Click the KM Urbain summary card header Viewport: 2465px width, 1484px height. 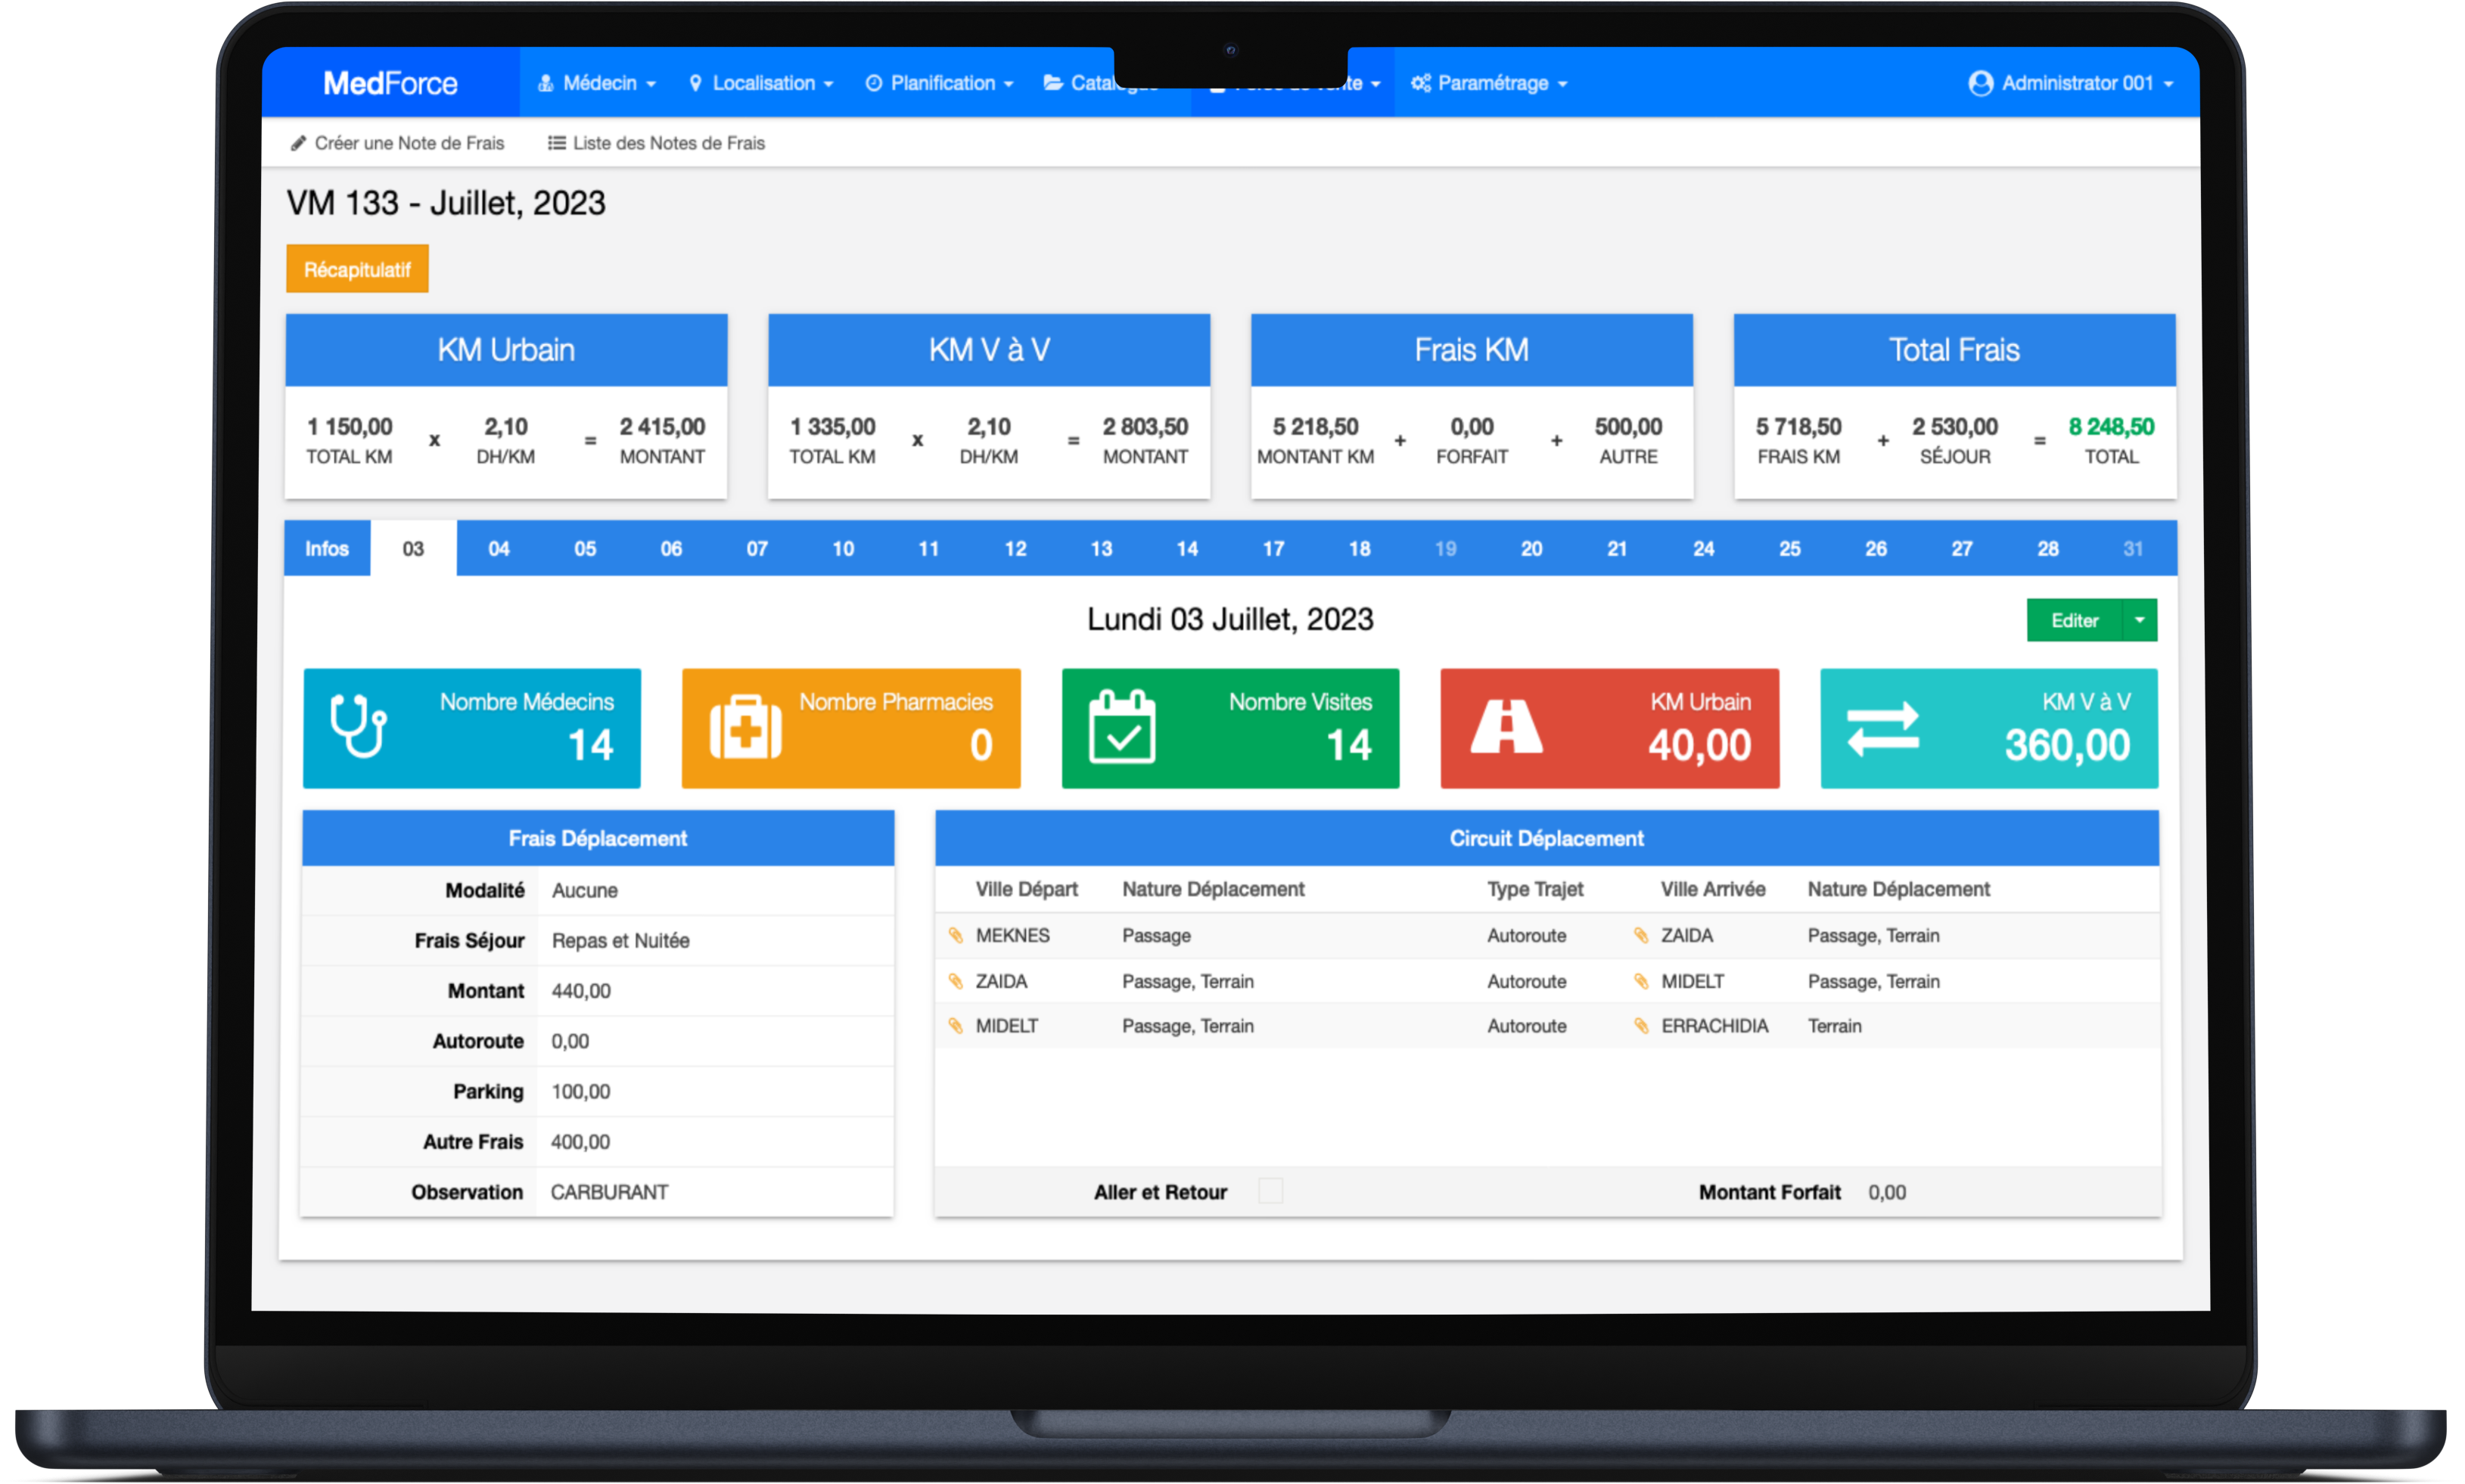[506, 350]
